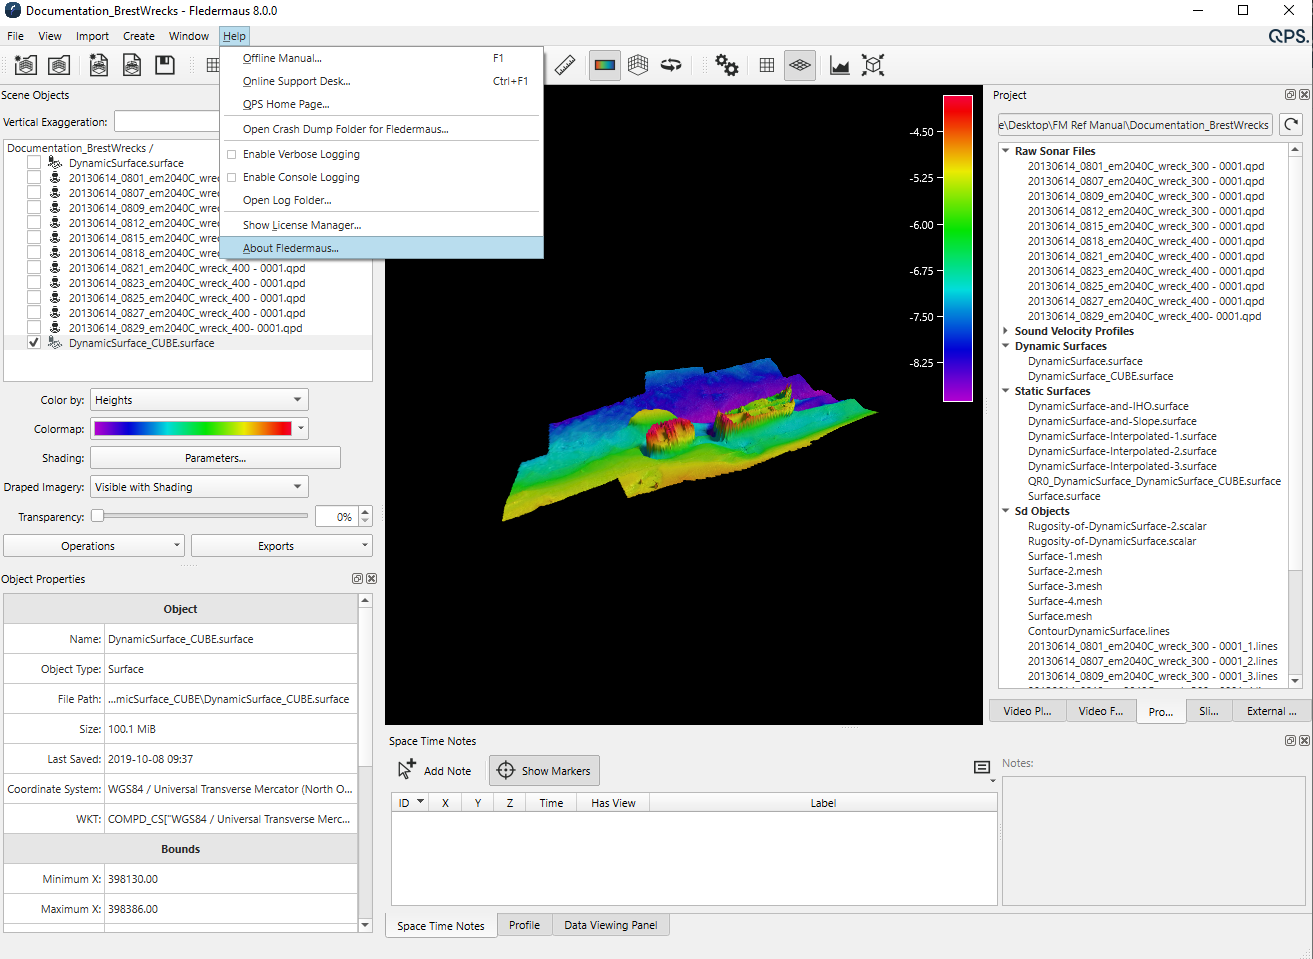Click the ruler measurement tool icon

pos(565,66)
